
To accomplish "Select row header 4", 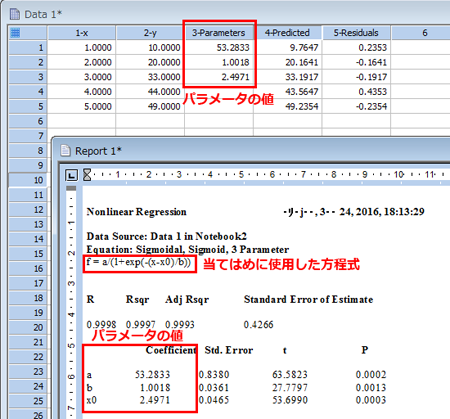I will click(28, 91).
